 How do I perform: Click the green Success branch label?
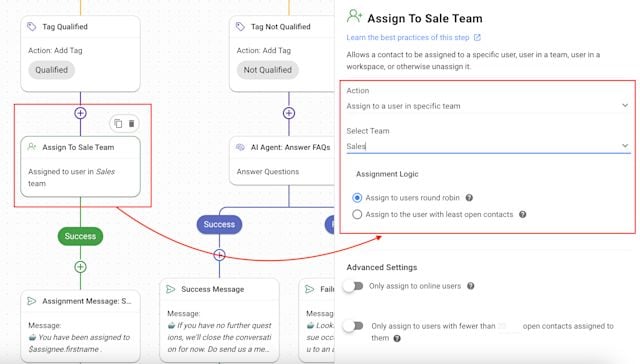point(80,236)
